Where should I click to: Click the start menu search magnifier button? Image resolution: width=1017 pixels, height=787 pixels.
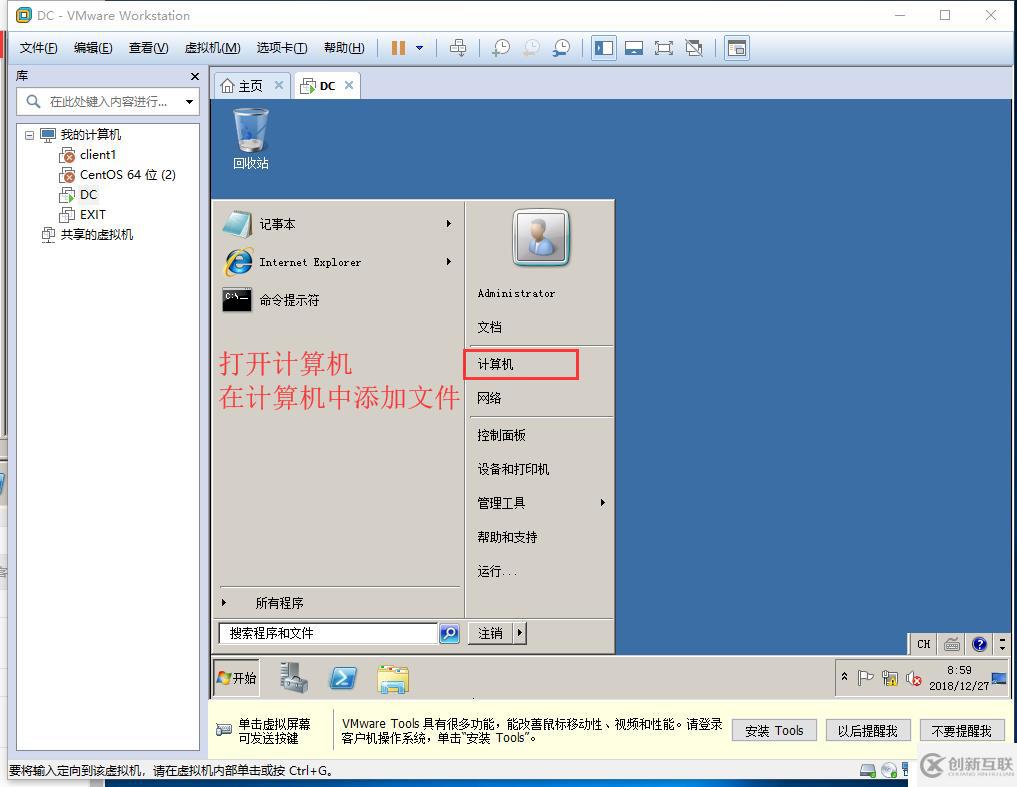tap(449, 633)
